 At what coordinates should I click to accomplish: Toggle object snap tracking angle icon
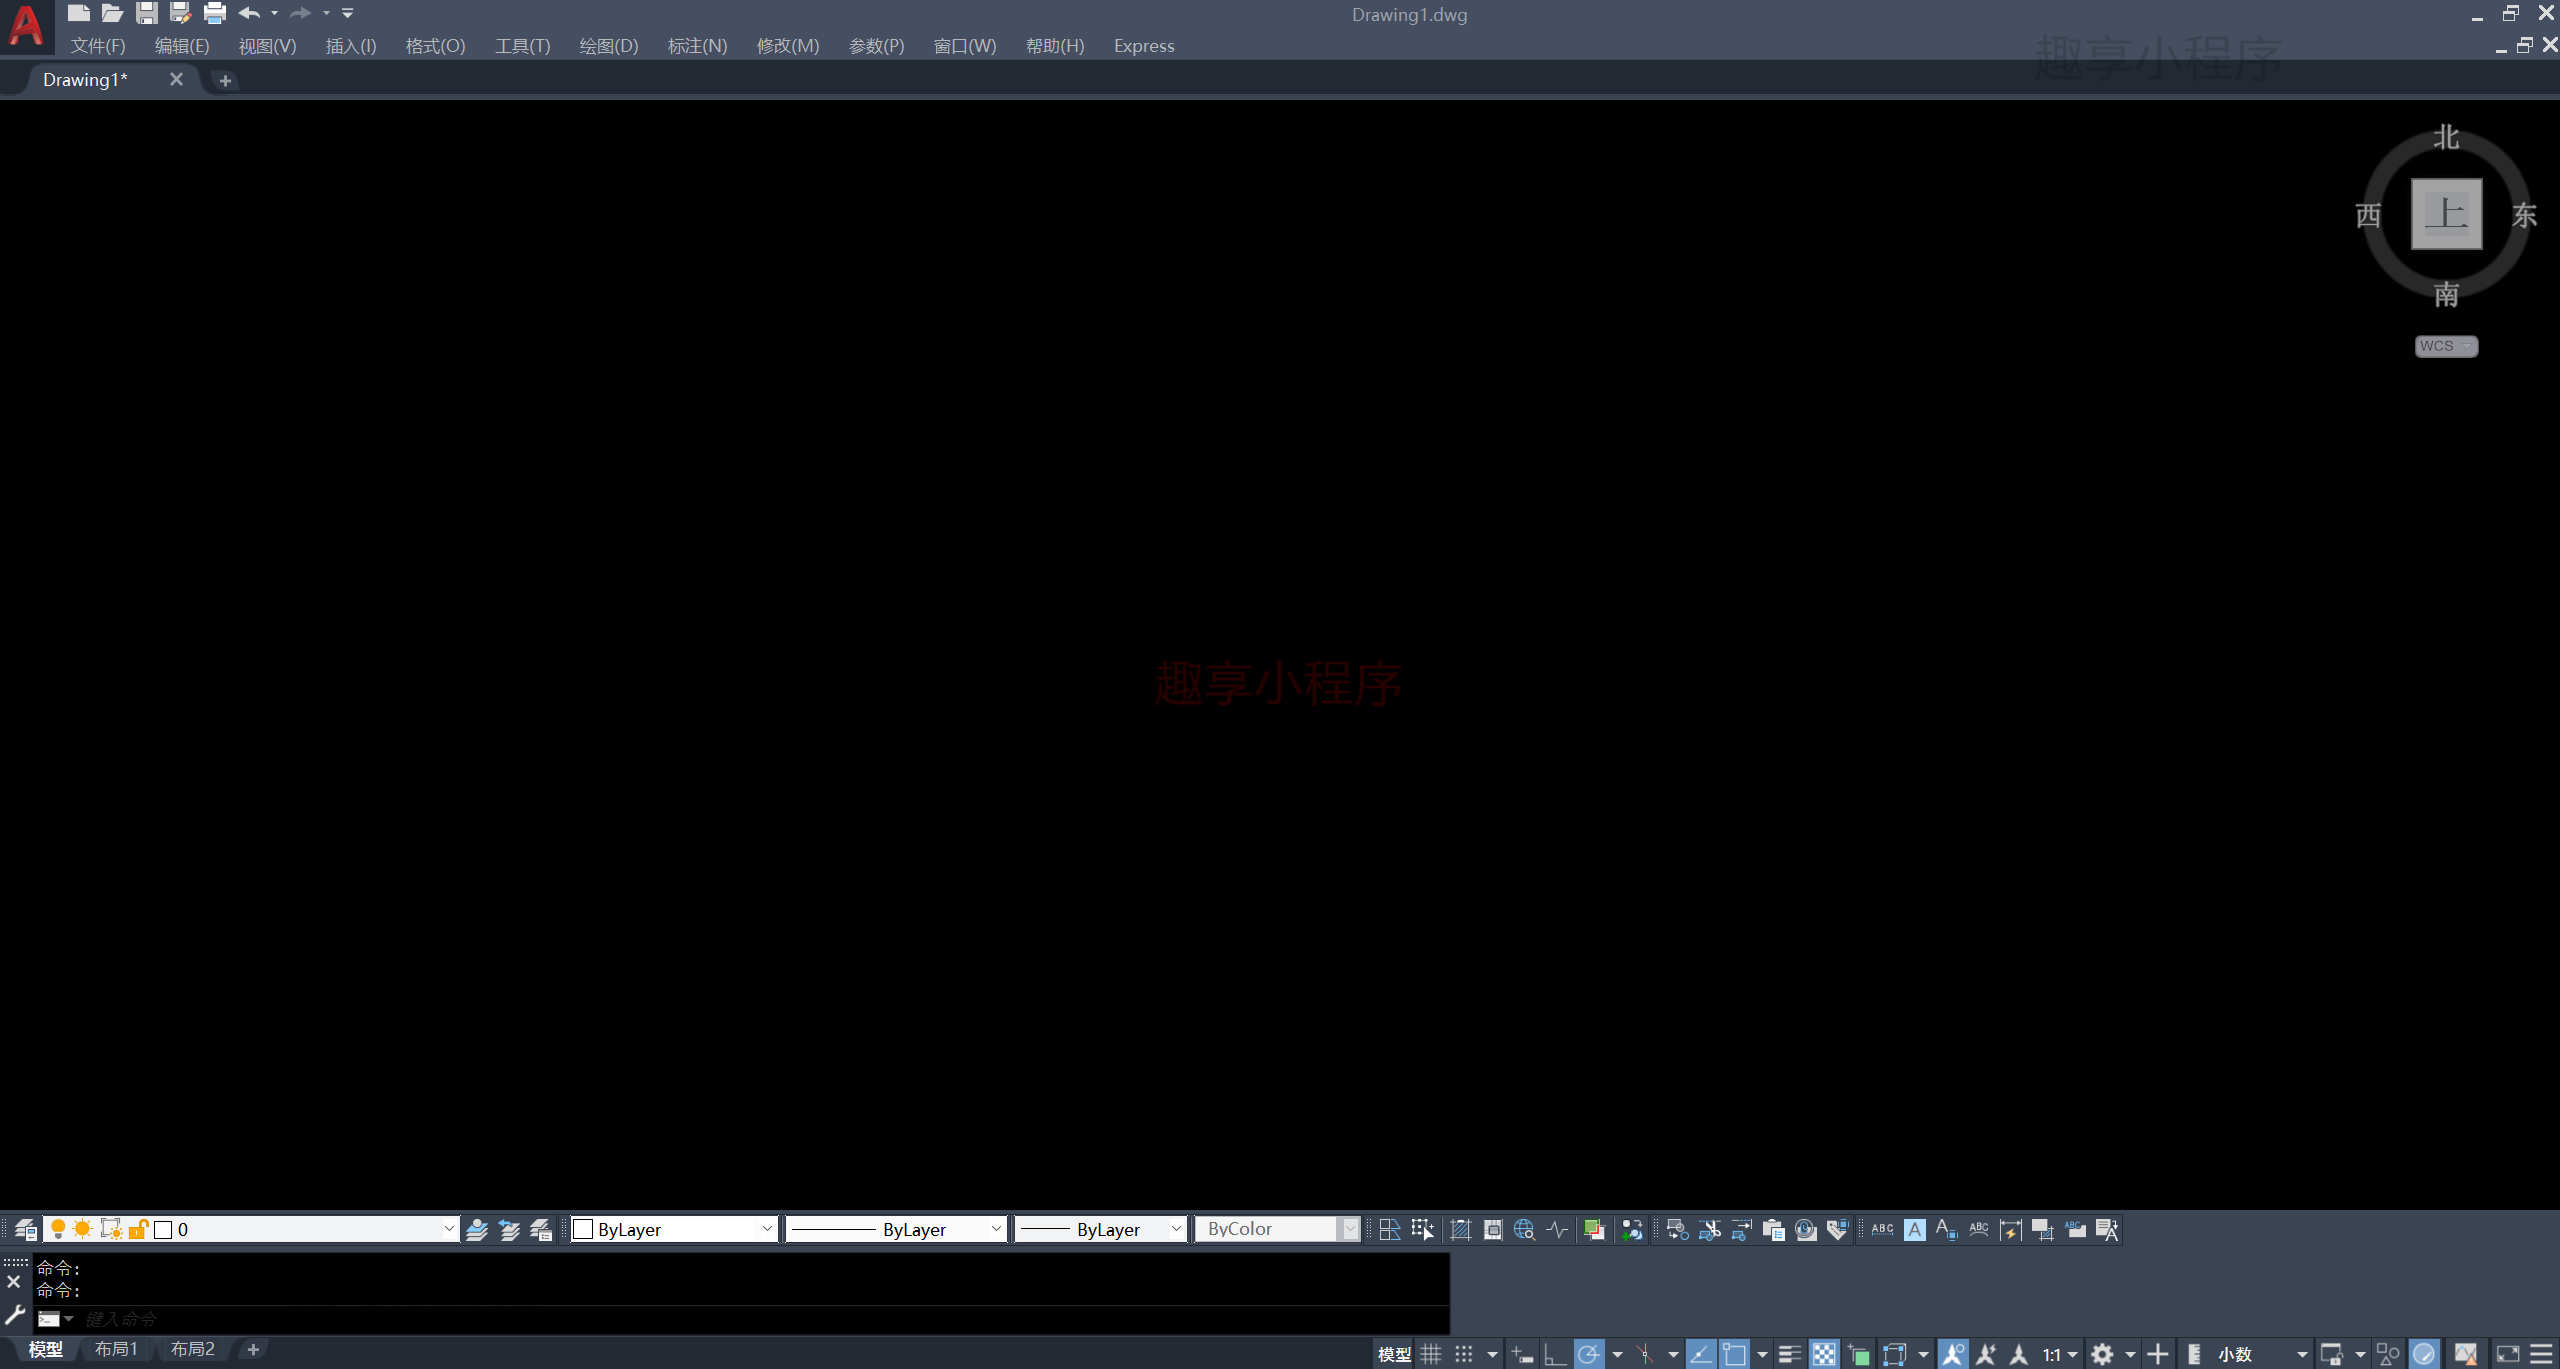tap(1701, 1354)
